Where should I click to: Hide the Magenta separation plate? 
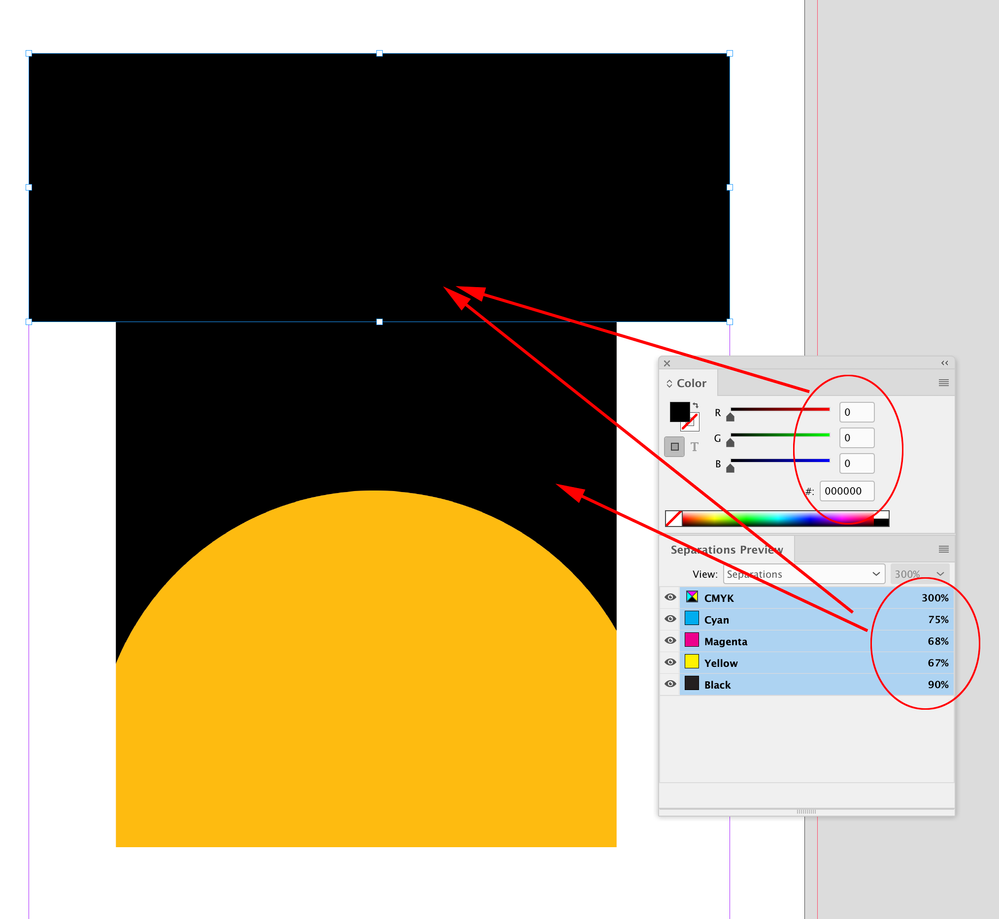click(x=669, y=641)
